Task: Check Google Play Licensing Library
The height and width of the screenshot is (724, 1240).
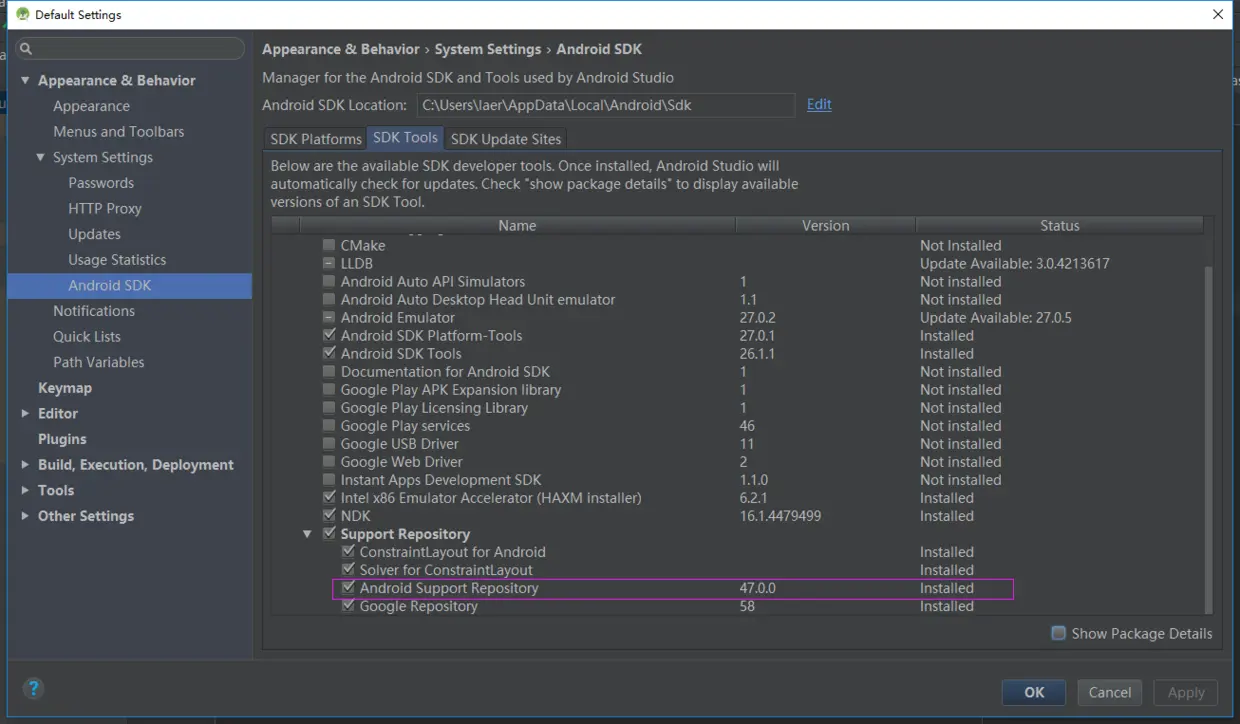Action: coord(329,407)
